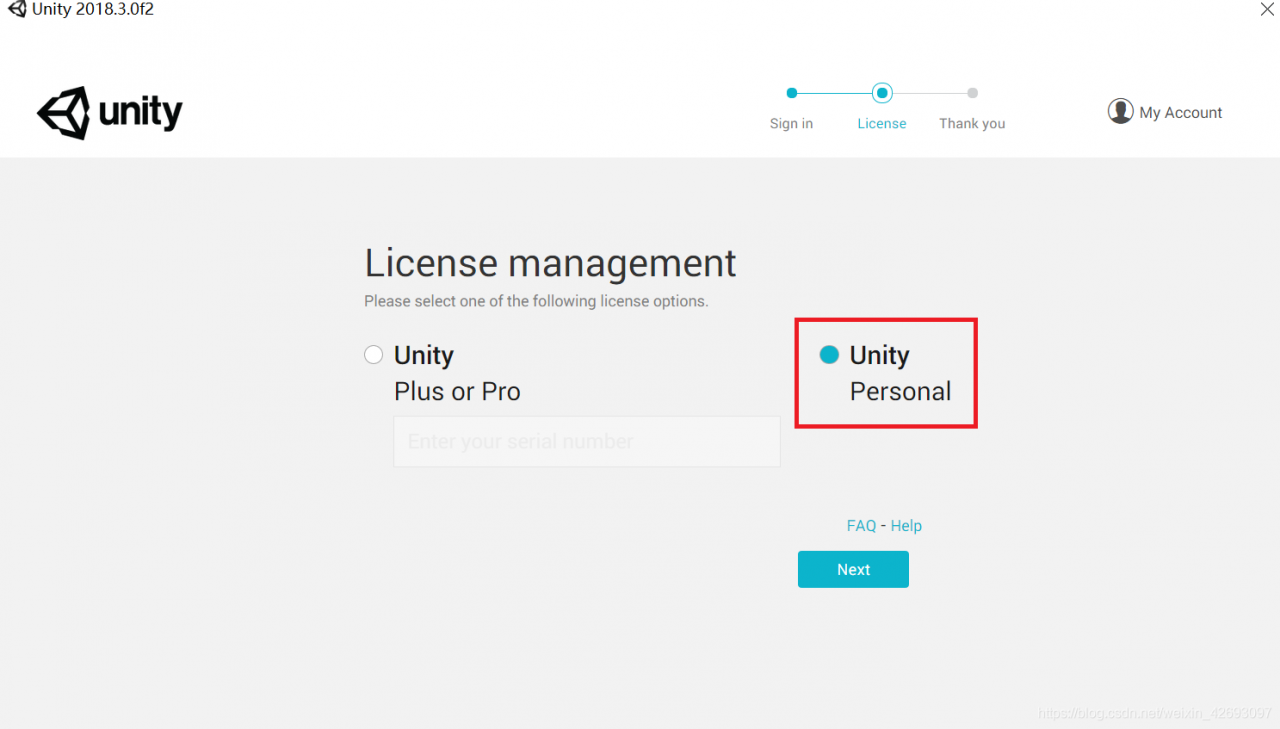1280x729 pixels.
Task: Click the Unity logo in header
Action: tap(110, 113)
